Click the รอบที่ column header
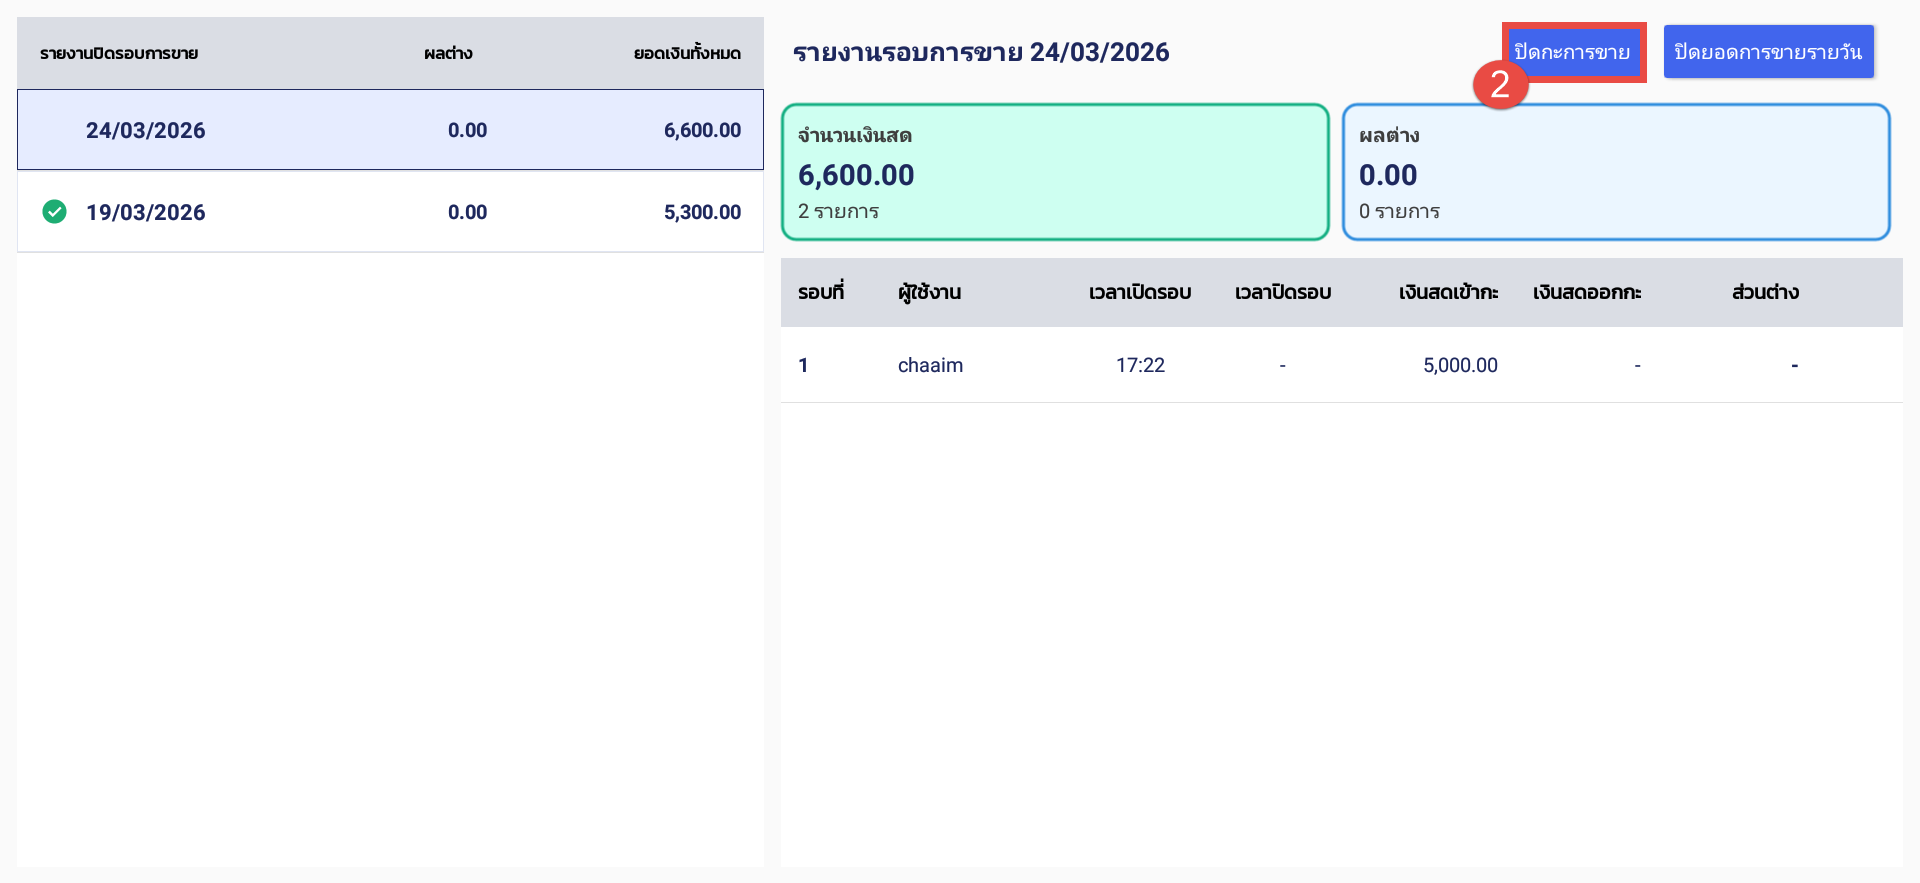Image resolution: width=1920 pixels, height=883 pixels. [x=820, y=292]
